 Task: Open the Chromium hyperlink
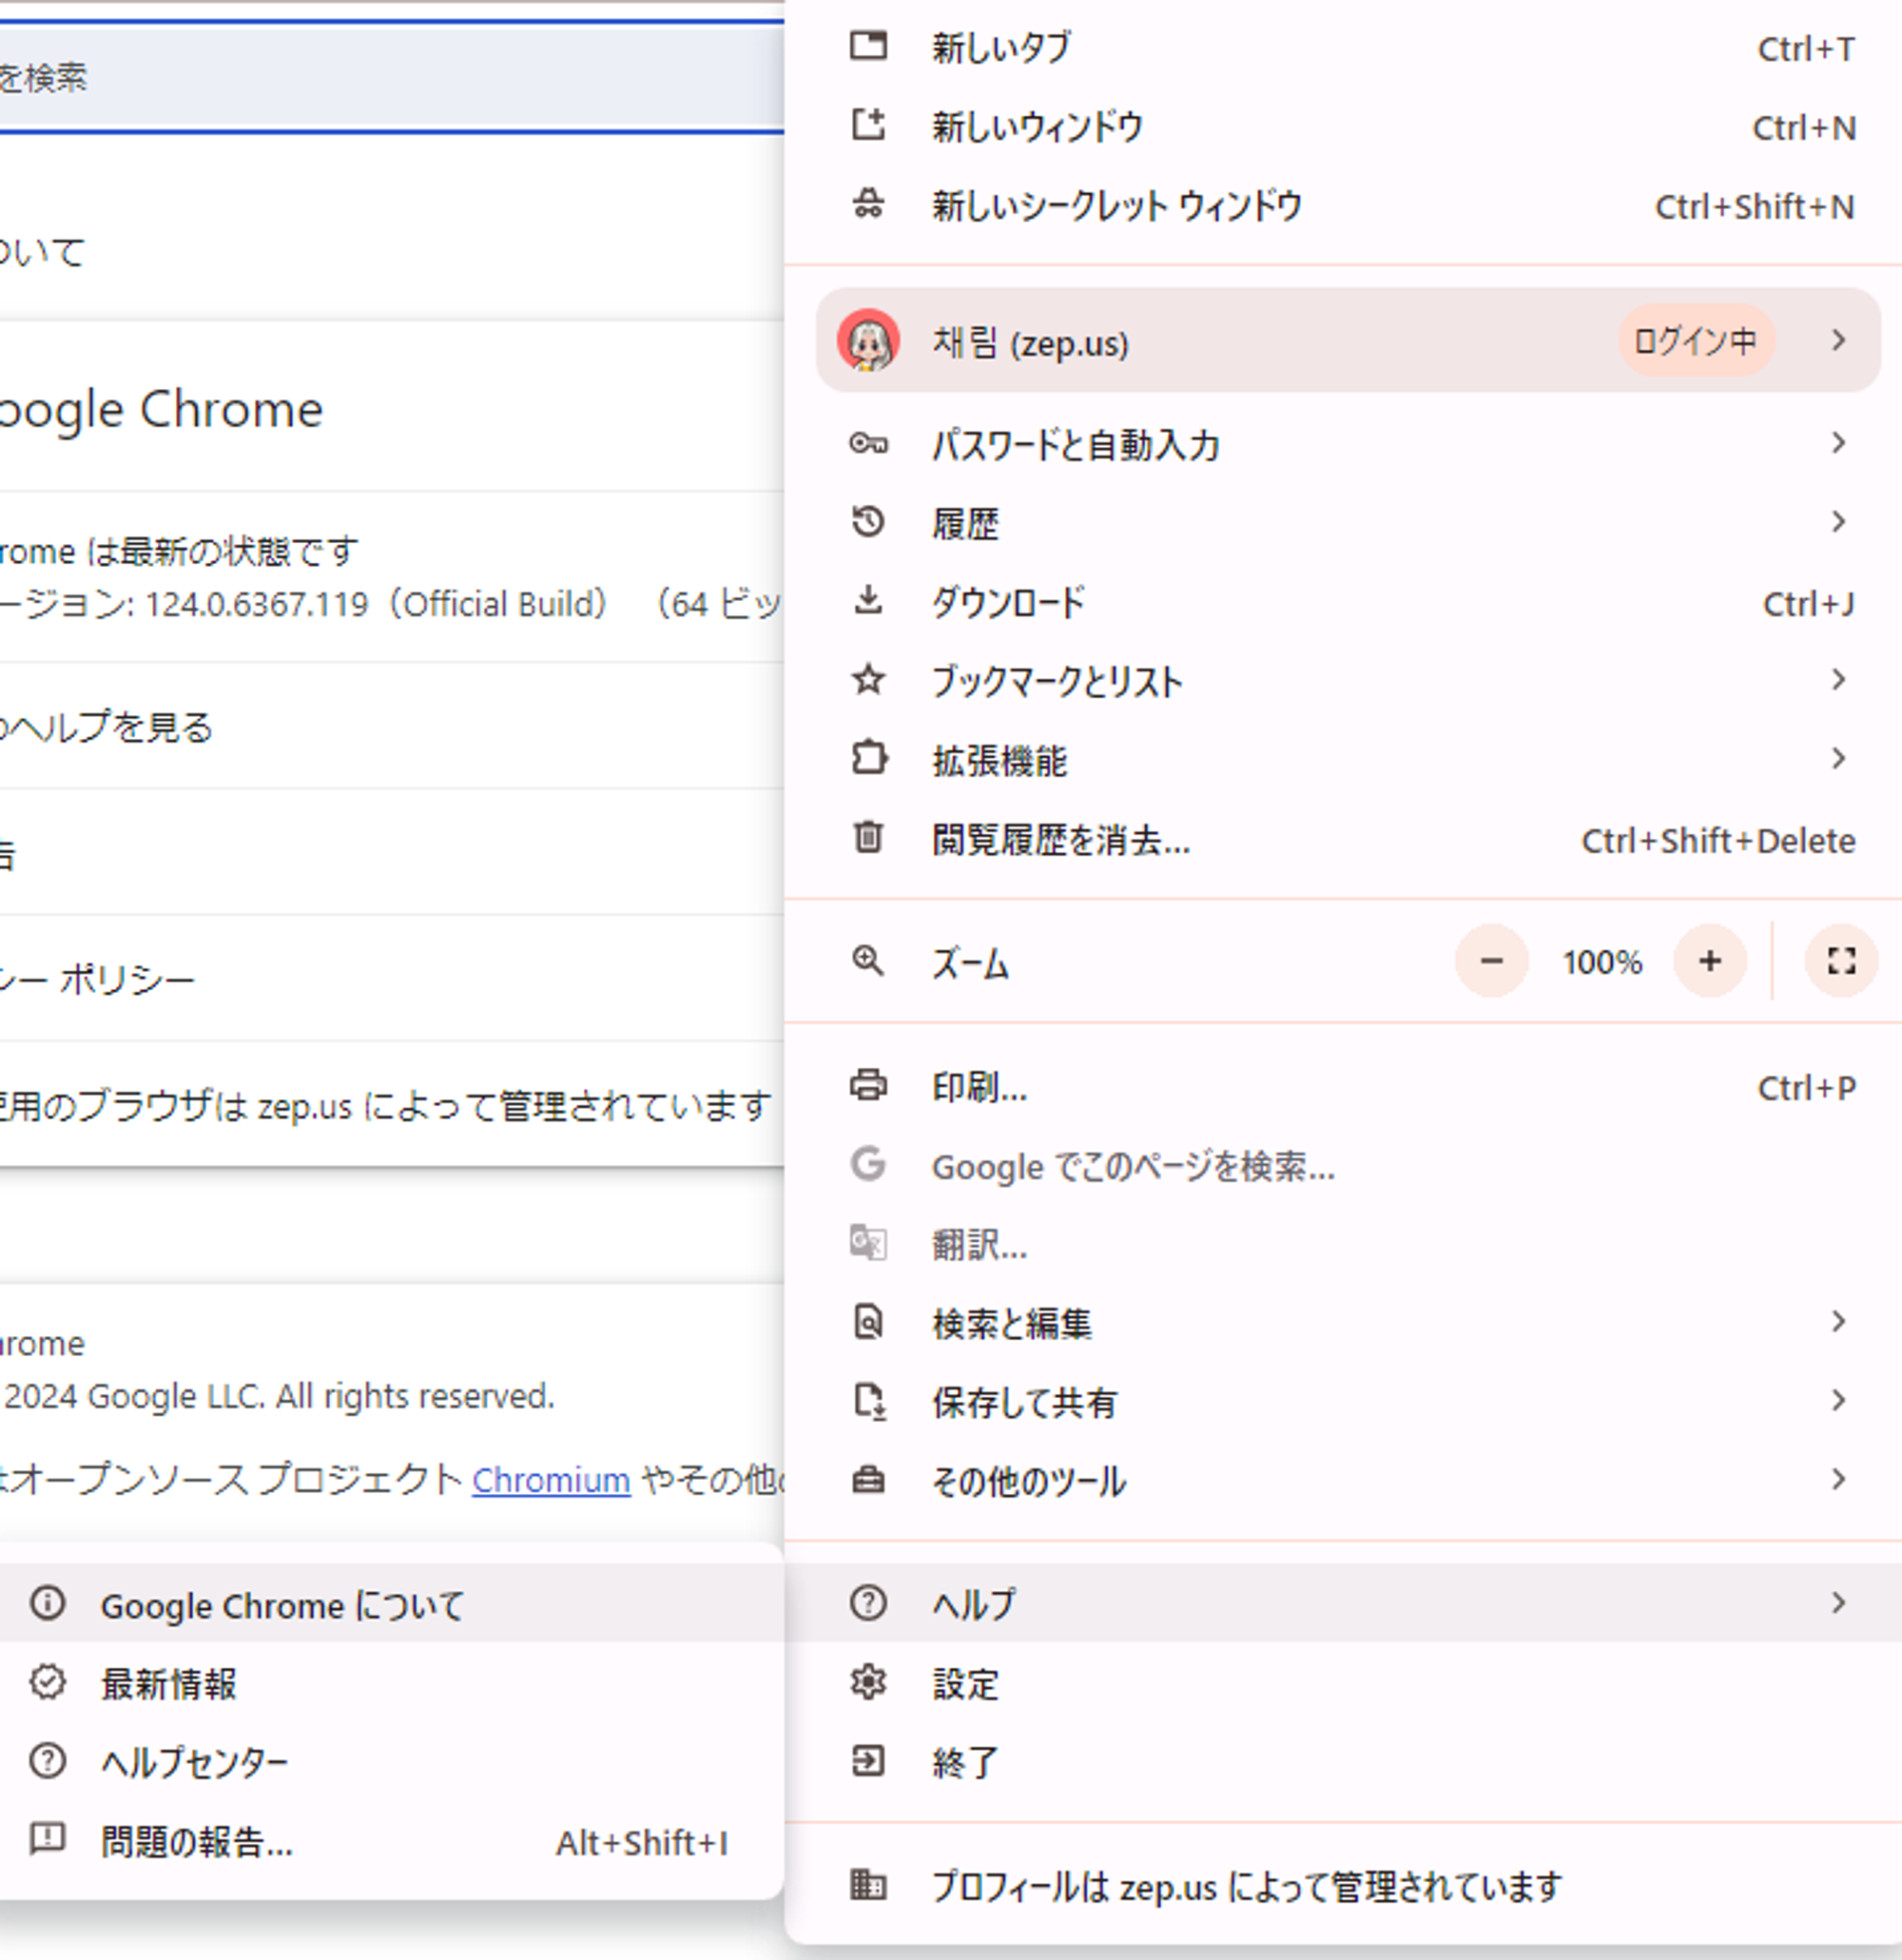(551, 1479)
